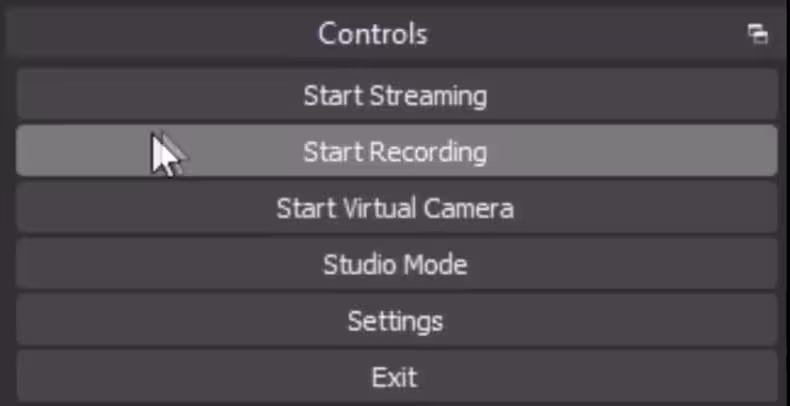Go live with Start Streaming button
Image resolution: width=790 pixels, height=406 pixels.
tap(396, 96)
